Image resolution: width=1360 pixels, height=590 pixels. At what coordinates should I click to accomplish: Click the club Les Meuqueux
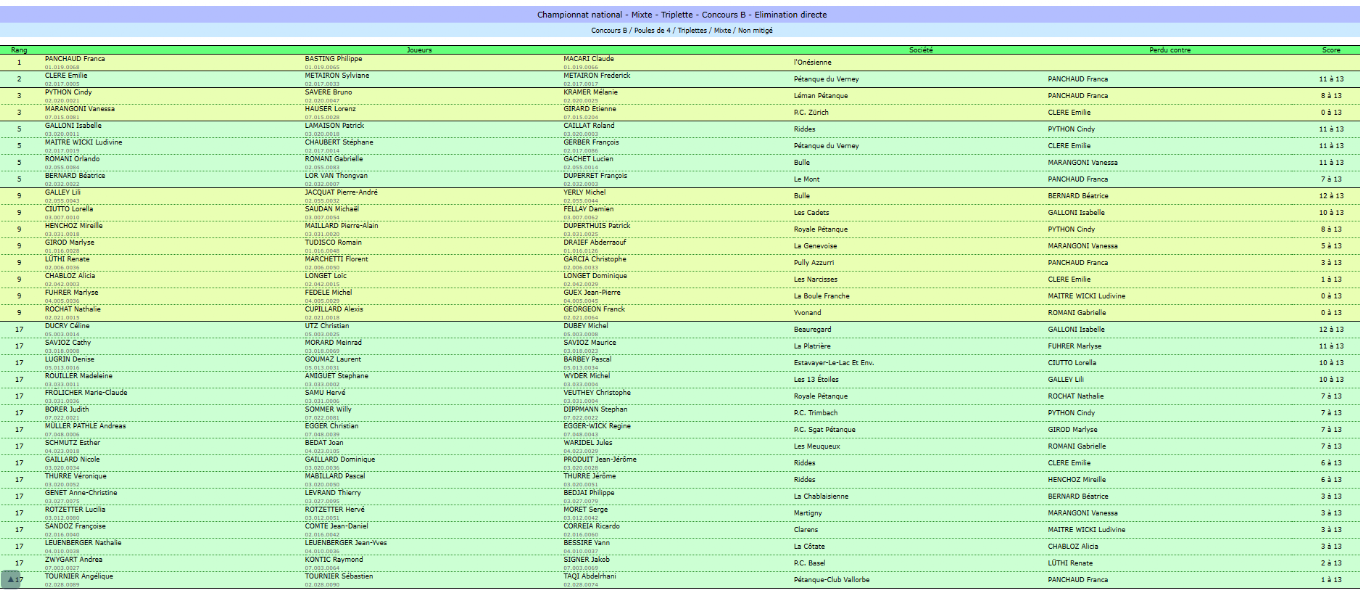(817, 446)
